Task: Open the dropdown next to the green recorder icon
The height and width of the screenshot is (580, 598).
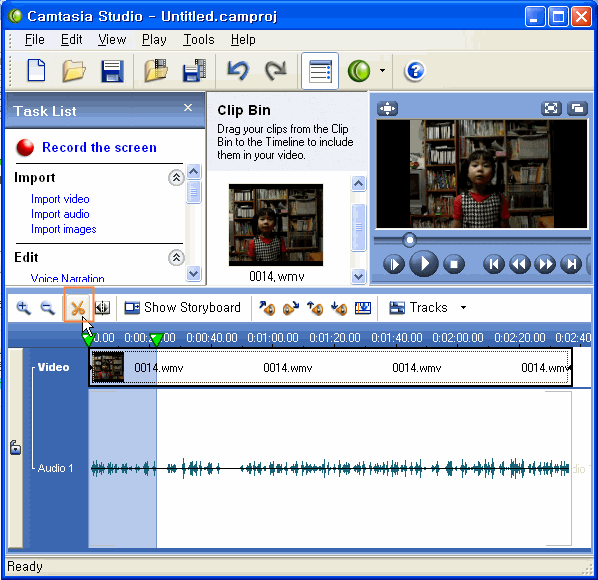Action: point(382,71)
